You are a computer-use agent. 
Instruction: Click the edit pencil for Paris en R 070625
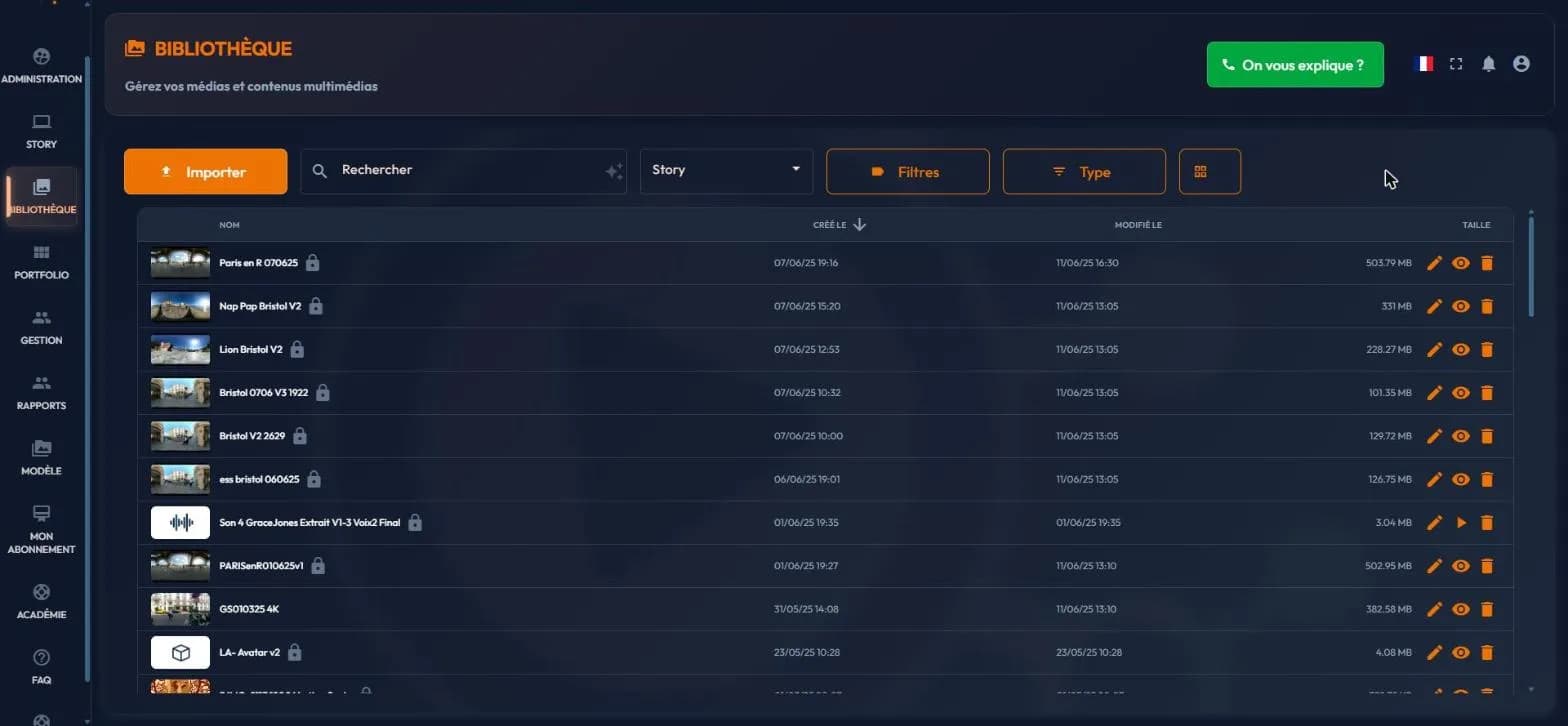(x=1434, y=263)
